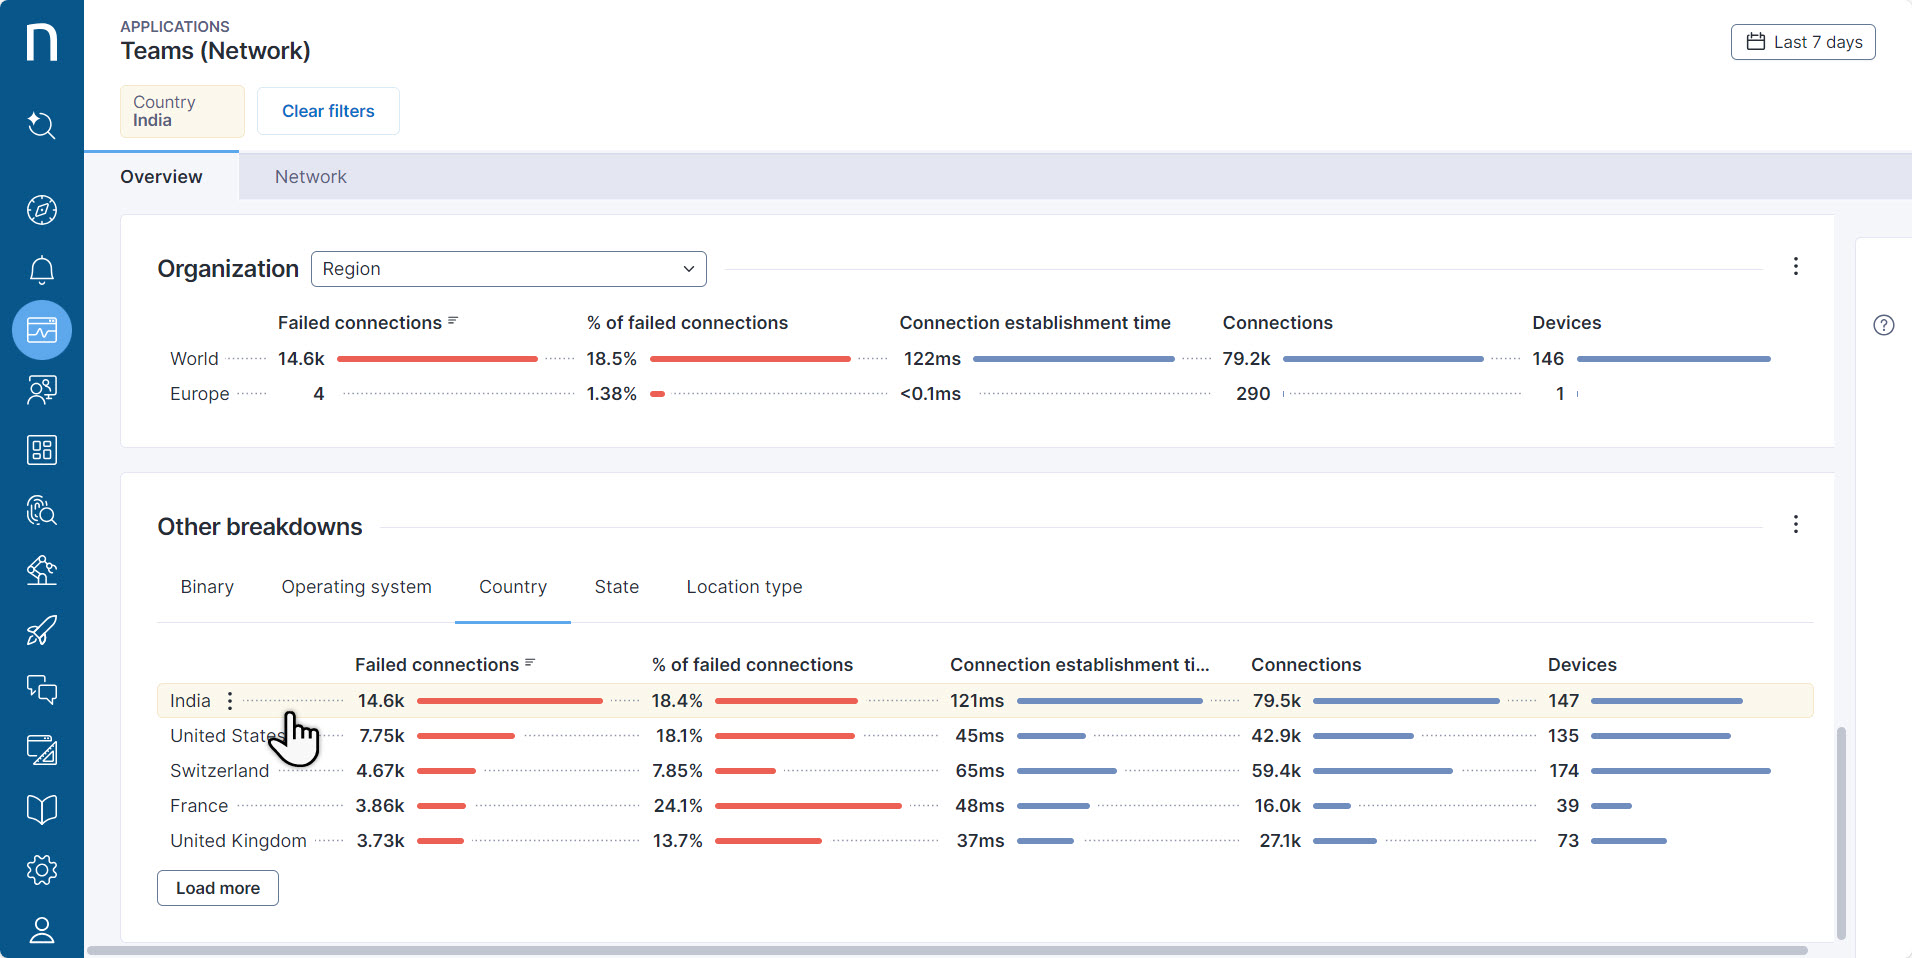Open India row actions menu

pos(230,701)
